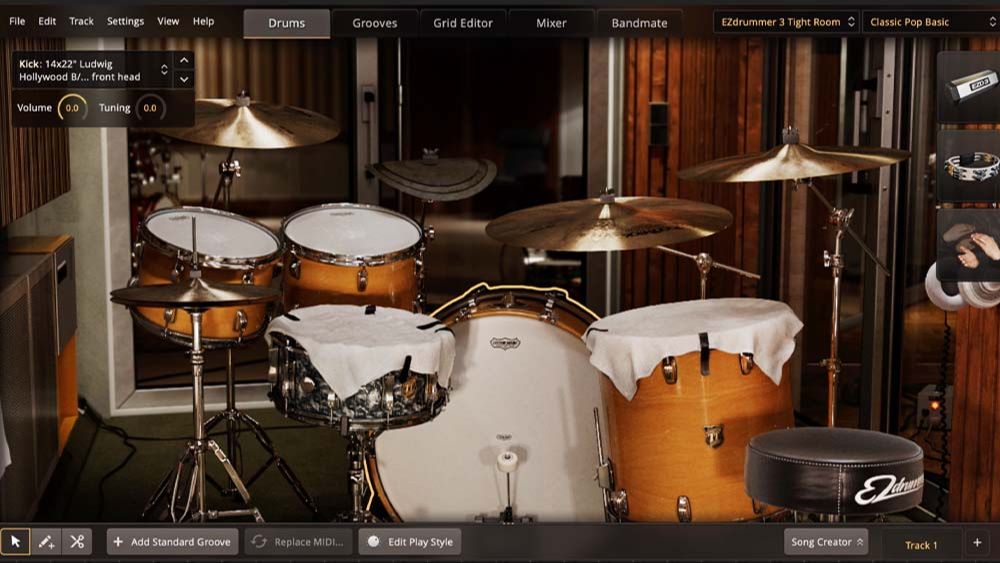Click the large ride cymbal
The image size is (1000, 563).
pos(609,222)
